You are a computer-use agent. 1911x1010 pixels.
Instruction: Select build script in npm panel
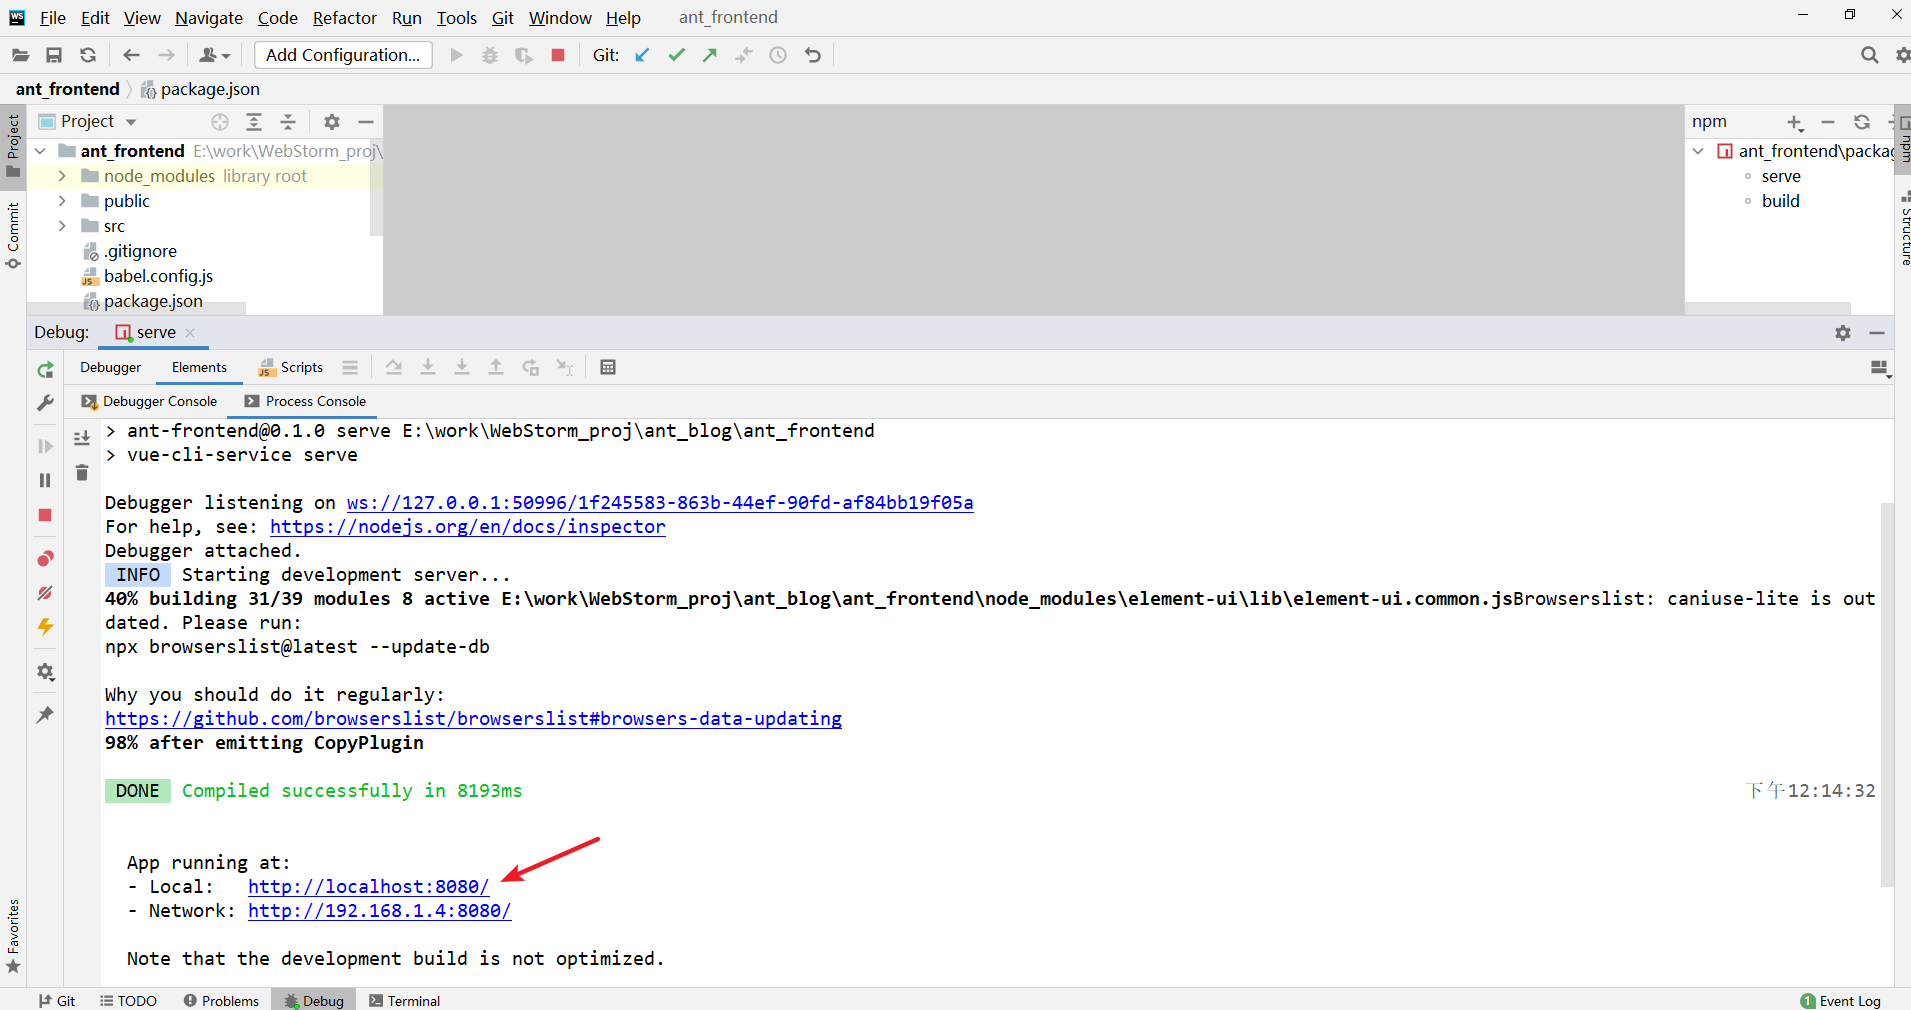tap(1780, 201)
